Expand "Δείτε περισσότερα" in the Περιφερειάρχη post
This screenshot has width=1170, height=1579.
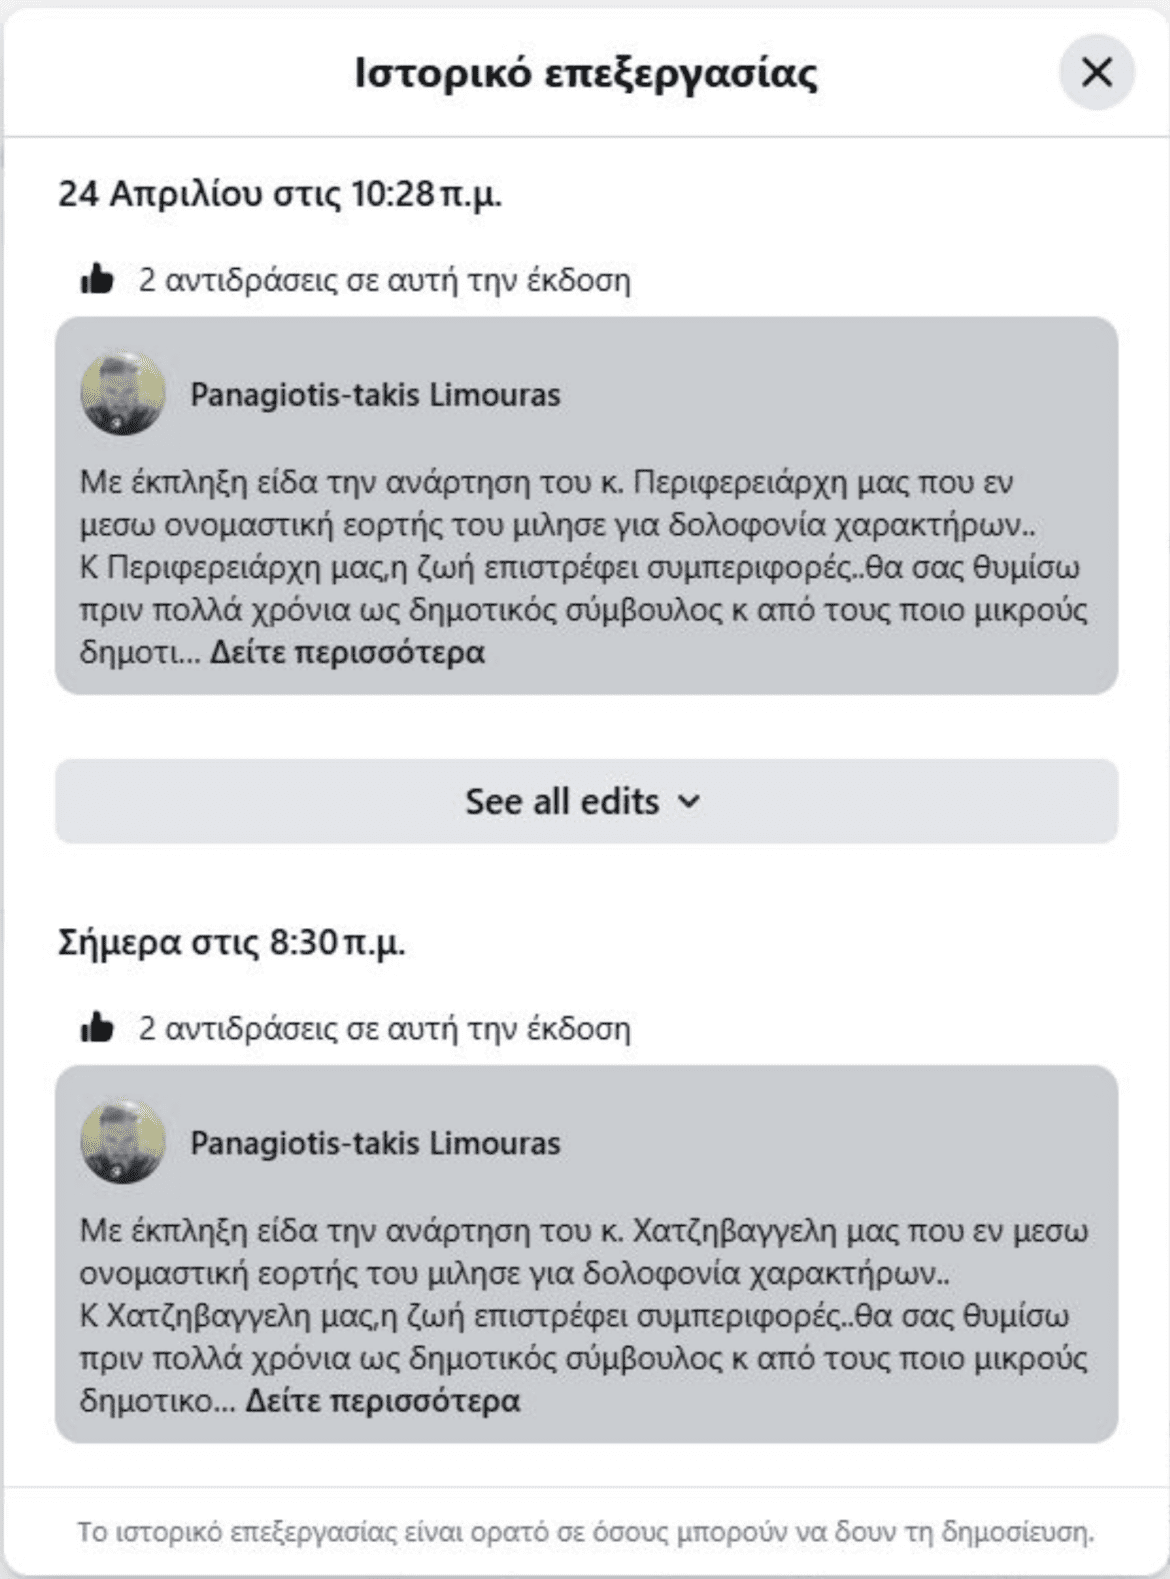(x=347, y=653)
